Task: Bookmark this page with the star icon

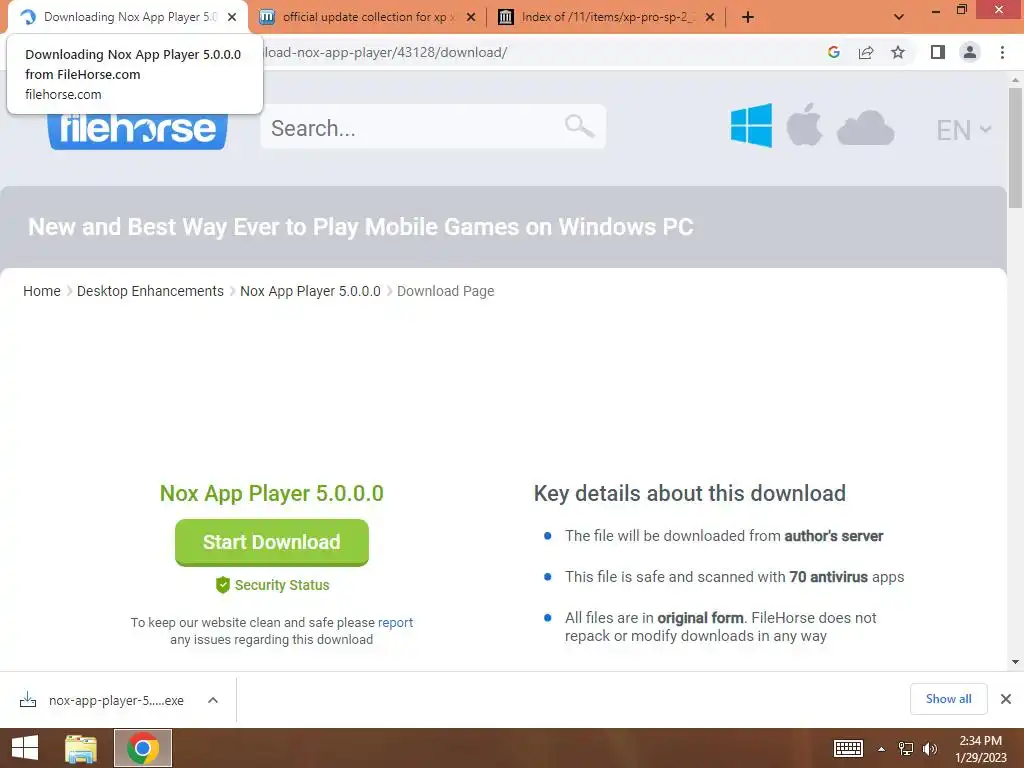Action: [x=898, y=52]
